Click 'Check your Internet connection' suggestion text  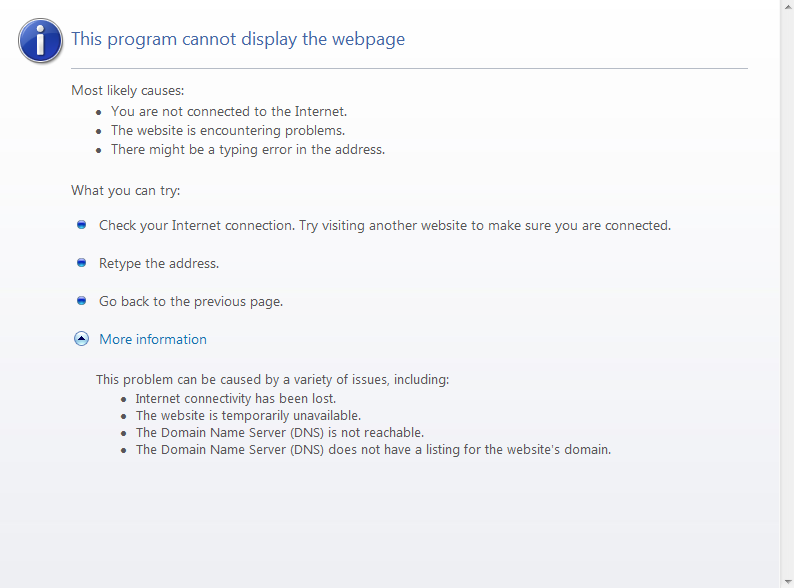click(385, 225)
